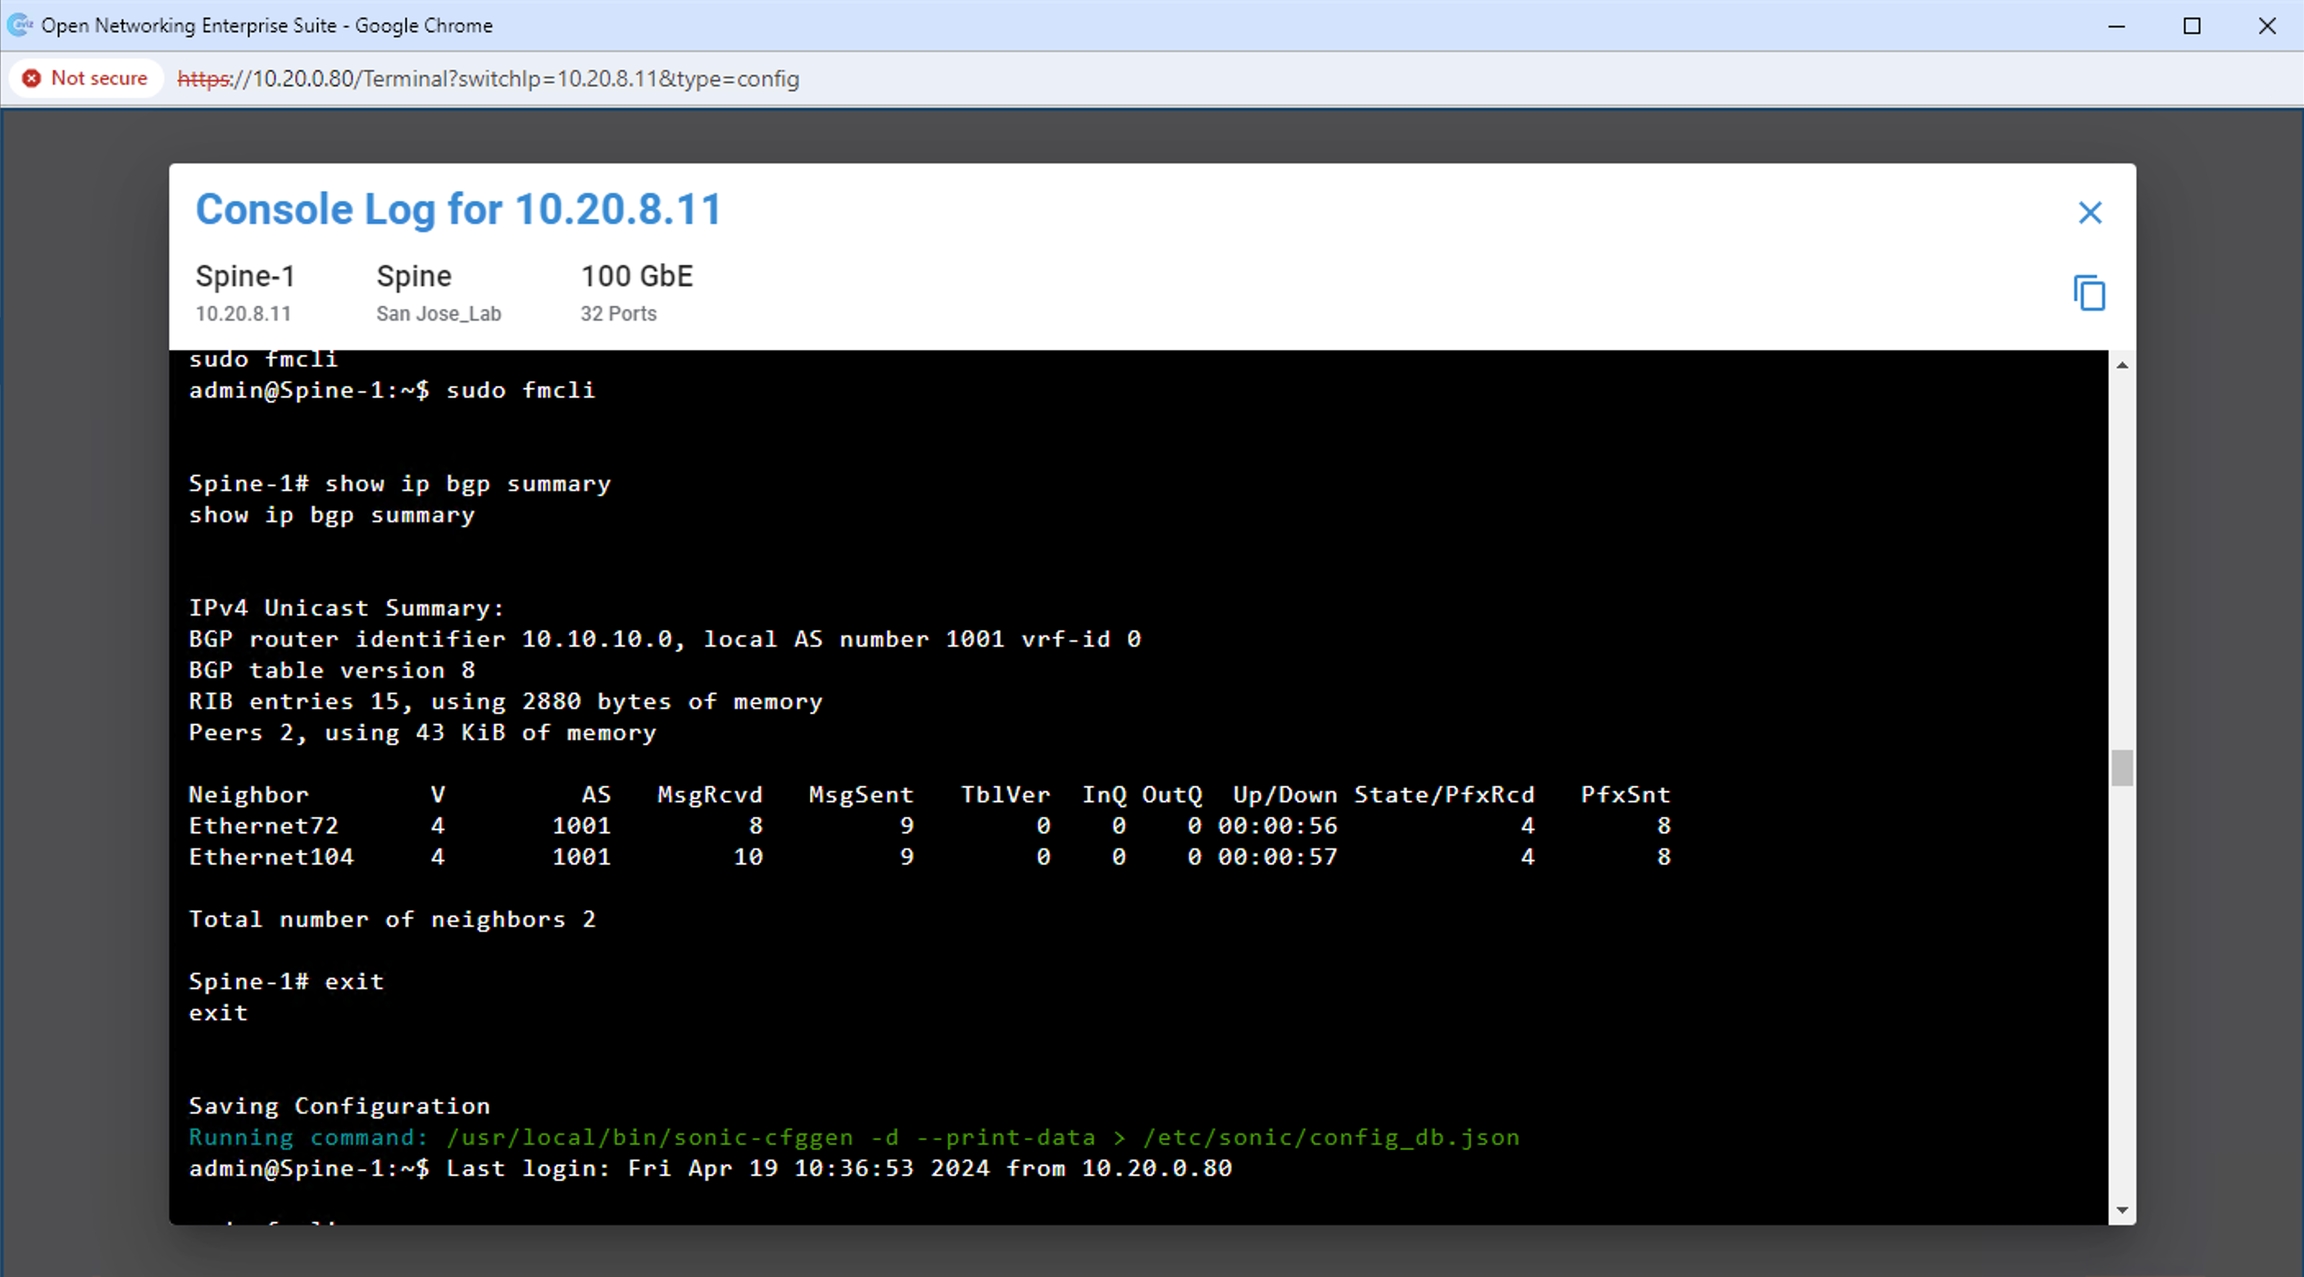Click the San Jose_Lab site label
The height and width of the screenshot is (1277, 2304).
pyautogui.click(x=438, y=313)
